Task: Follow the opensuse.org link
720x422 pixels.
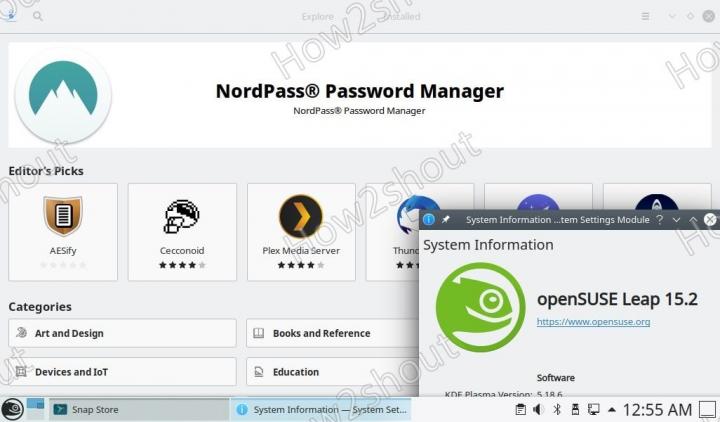Action: click(x=593, y=322)
